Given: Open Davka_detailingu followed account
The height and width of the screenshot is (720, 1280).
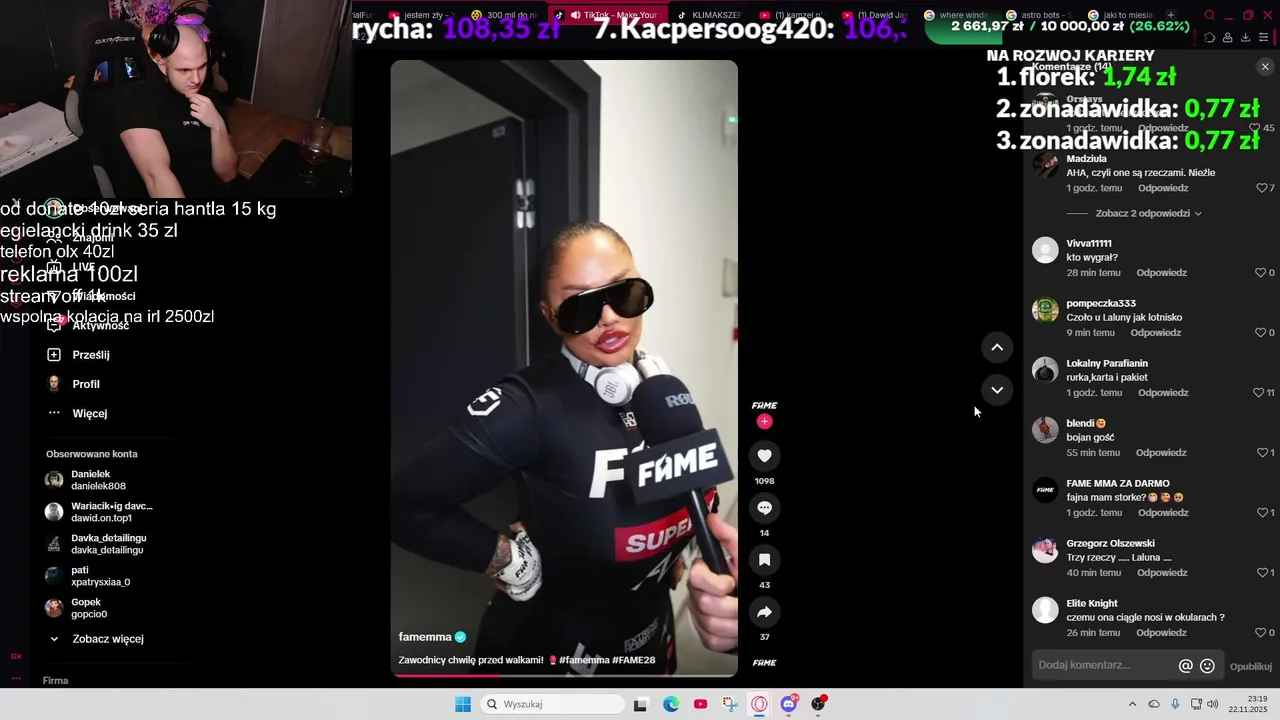Looking at the screenshot, I should tap(97, 544).
